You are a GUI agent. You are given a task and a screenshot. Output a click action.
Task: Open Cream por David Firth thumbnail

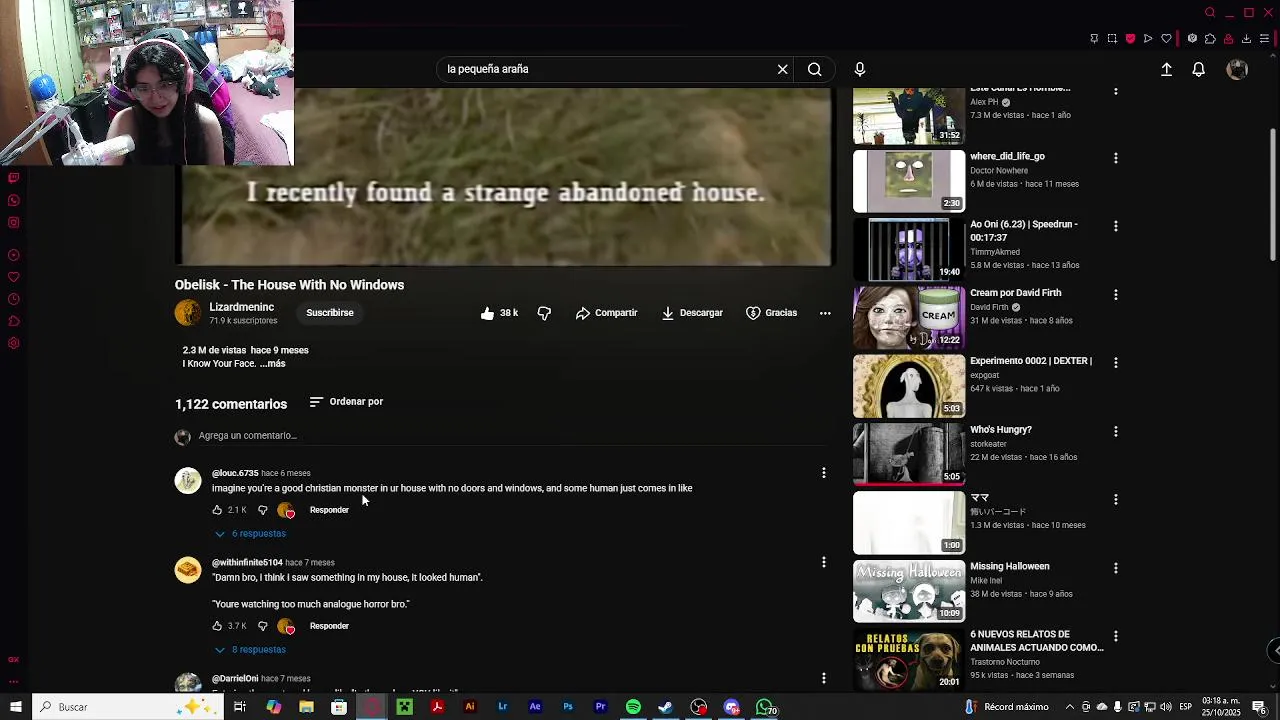point(909,318)
